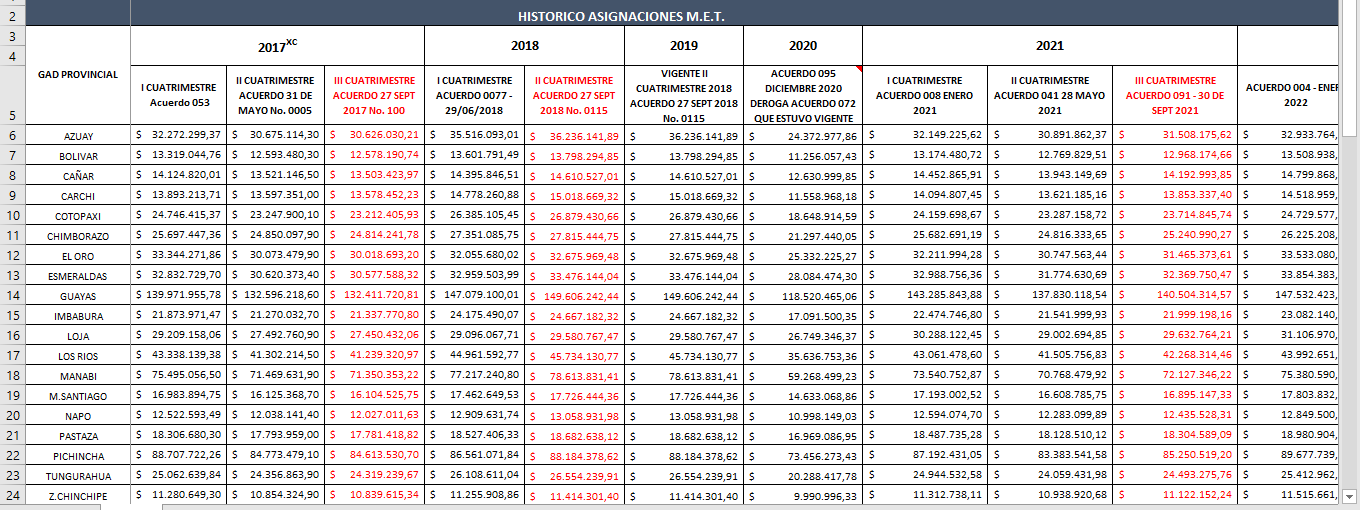1360x510 pixels.
Task: Select III CUATRIMESTRE ACUERDO 27 SEPT 2017 header
Action: [x=374, y=95]
